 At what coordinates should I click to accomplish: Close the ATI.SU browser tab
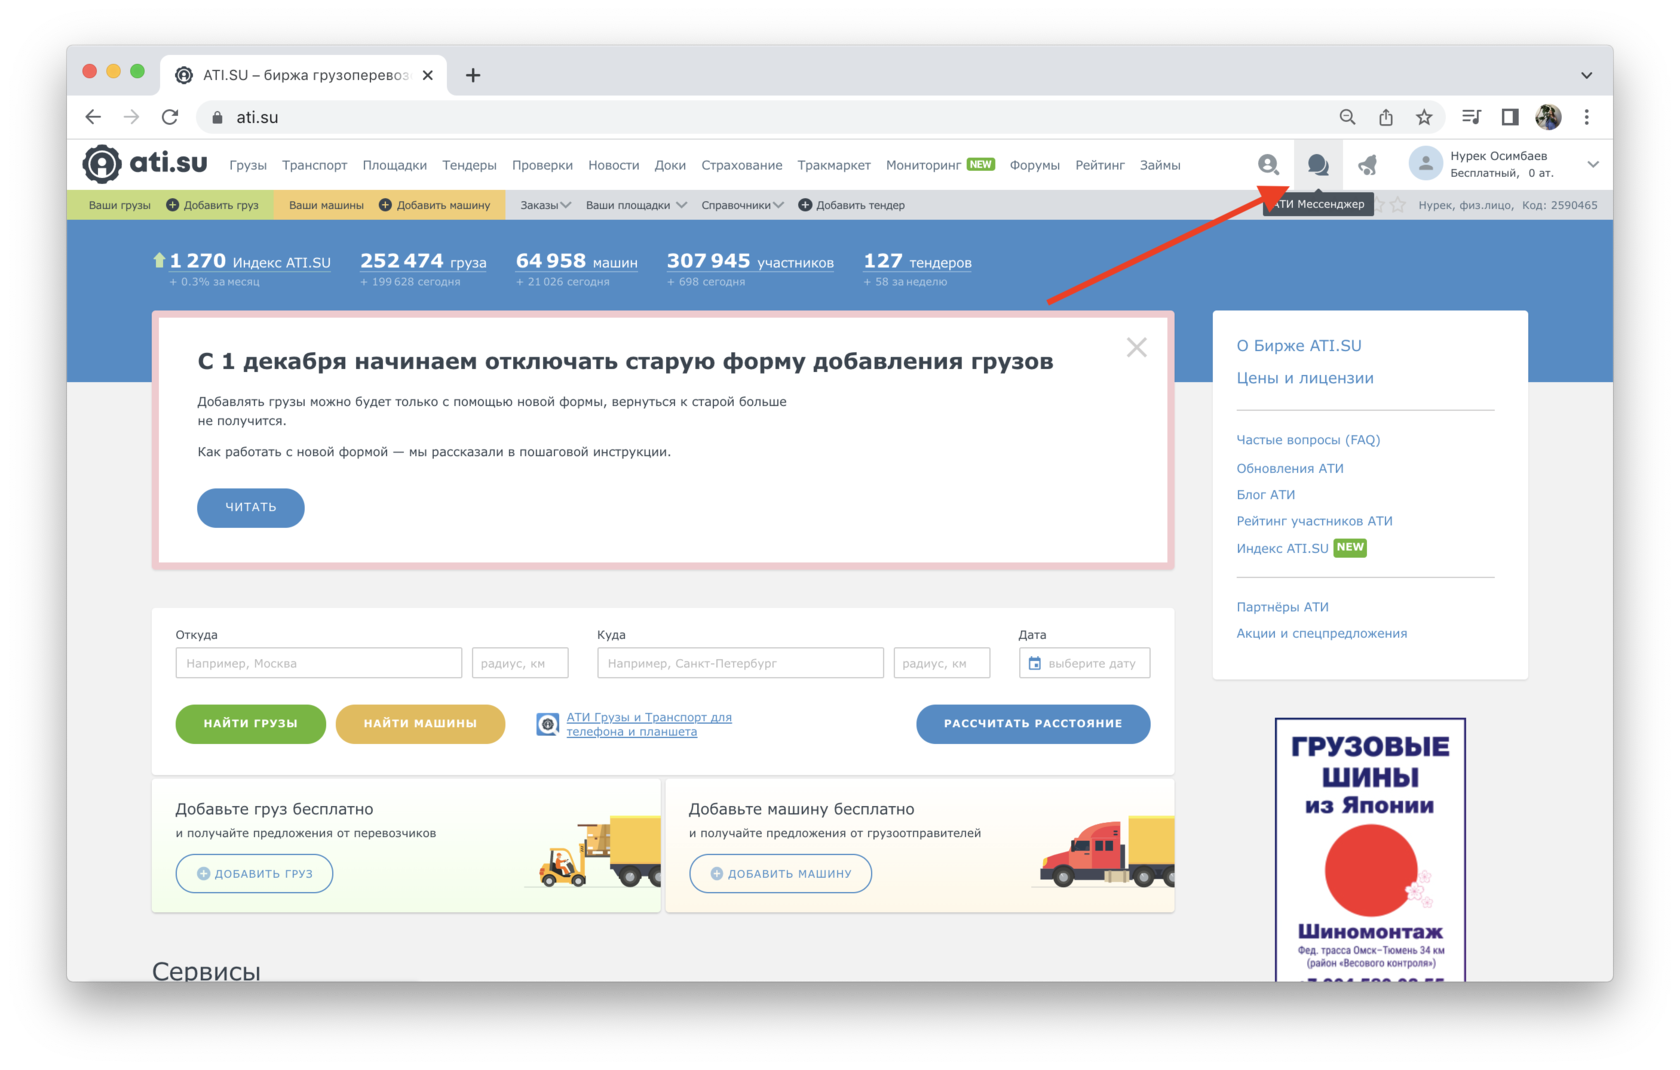click(x=427, y=75)
